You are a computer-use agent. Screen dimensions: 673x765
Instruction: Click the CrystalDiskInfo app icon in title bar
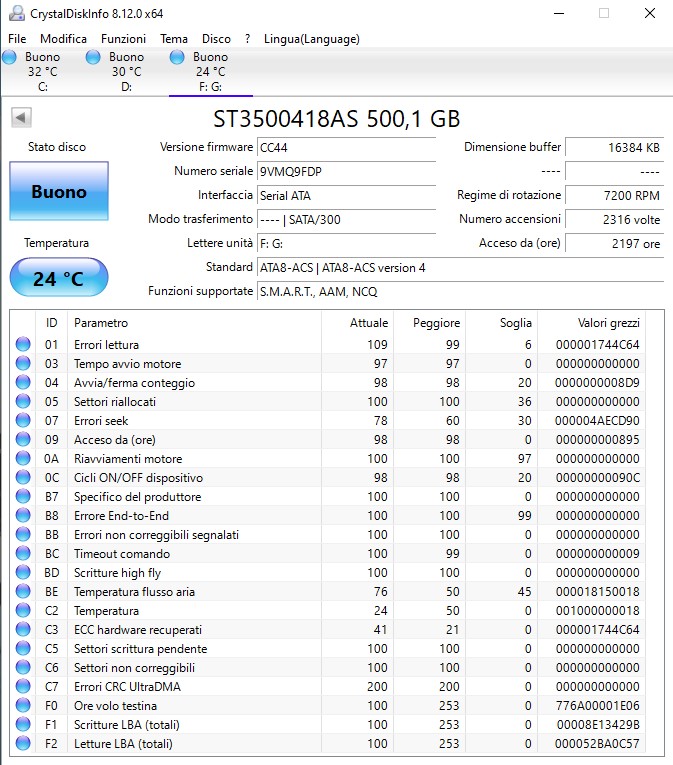(17, 13)
